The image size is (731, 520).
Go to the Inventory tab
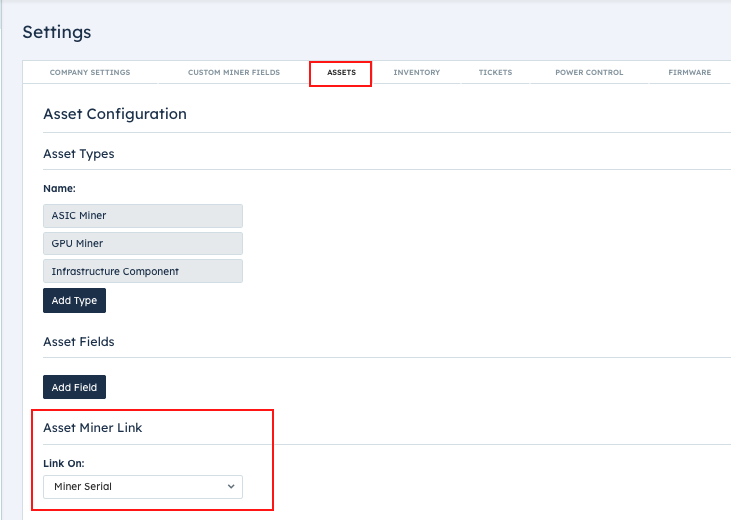(x=417, y=72)
